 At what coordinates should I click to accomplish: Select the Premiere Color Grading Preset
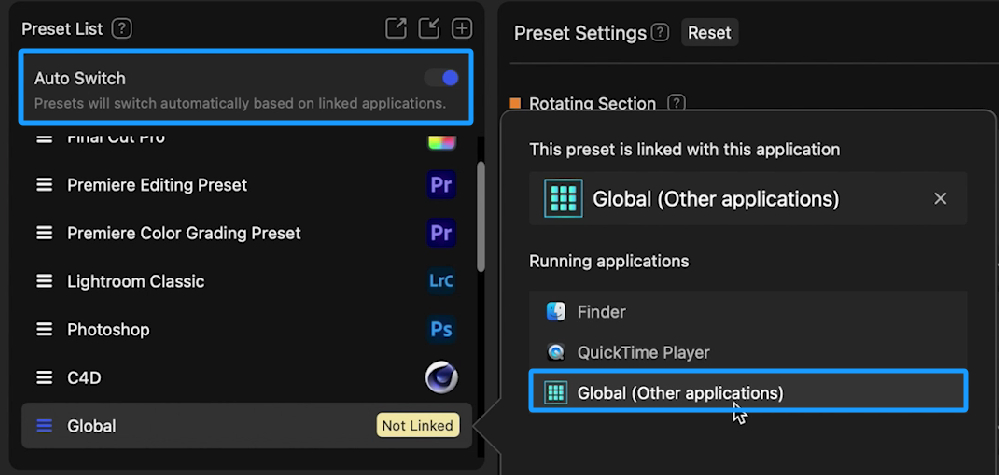tap(247, 233)
